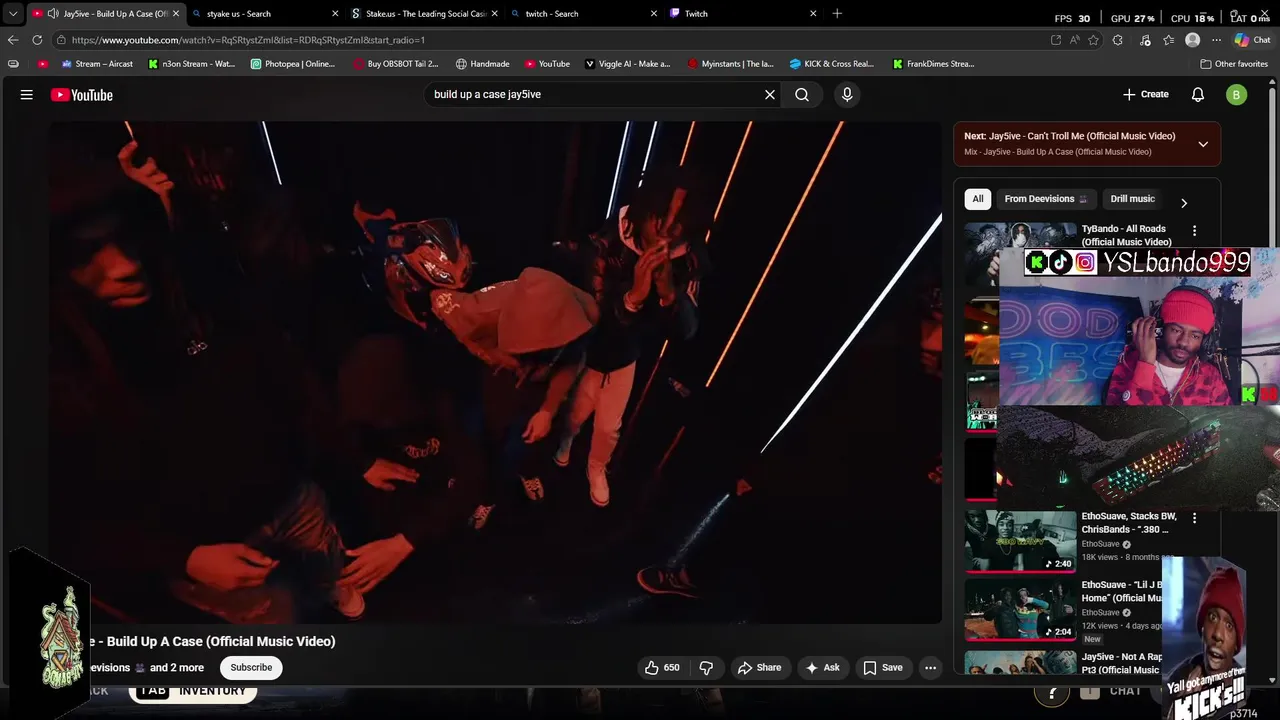
Task: Open the green B account avatar
Action: point(1237,95)
